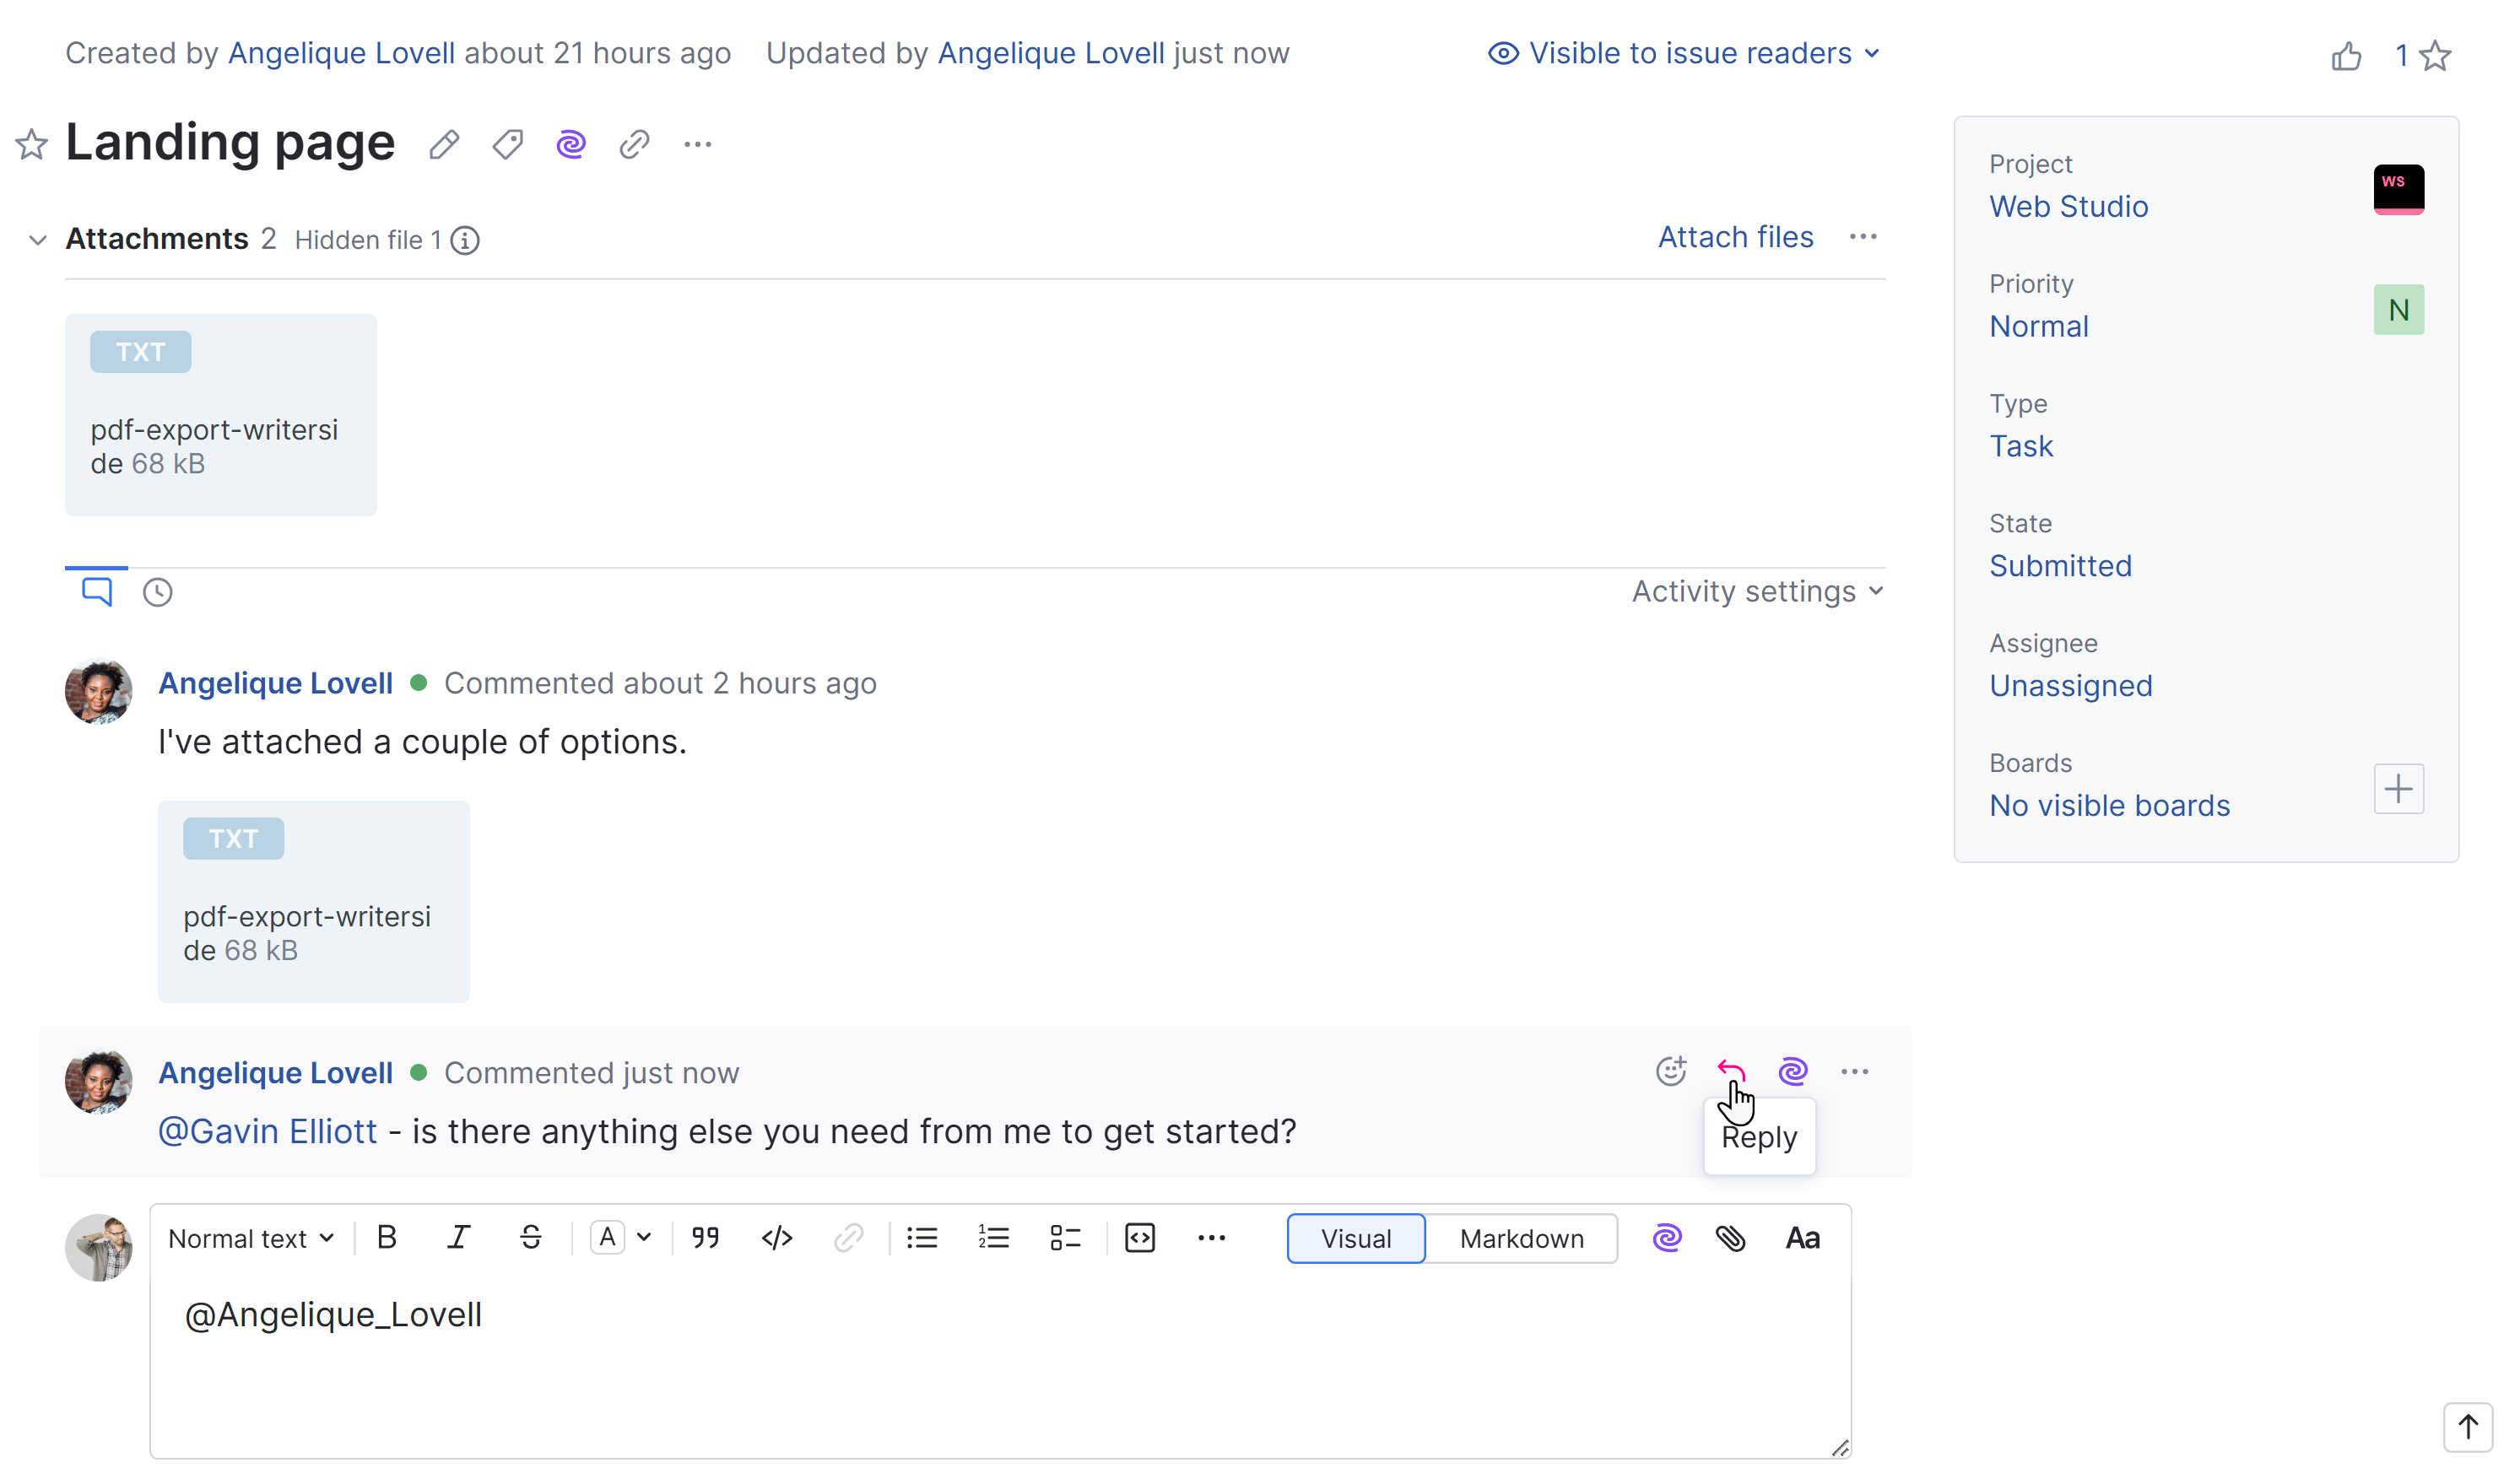The height and width of the screenshot is (1468, 2520).
Task: Click the Attach files link
Action: point(1735,237)
